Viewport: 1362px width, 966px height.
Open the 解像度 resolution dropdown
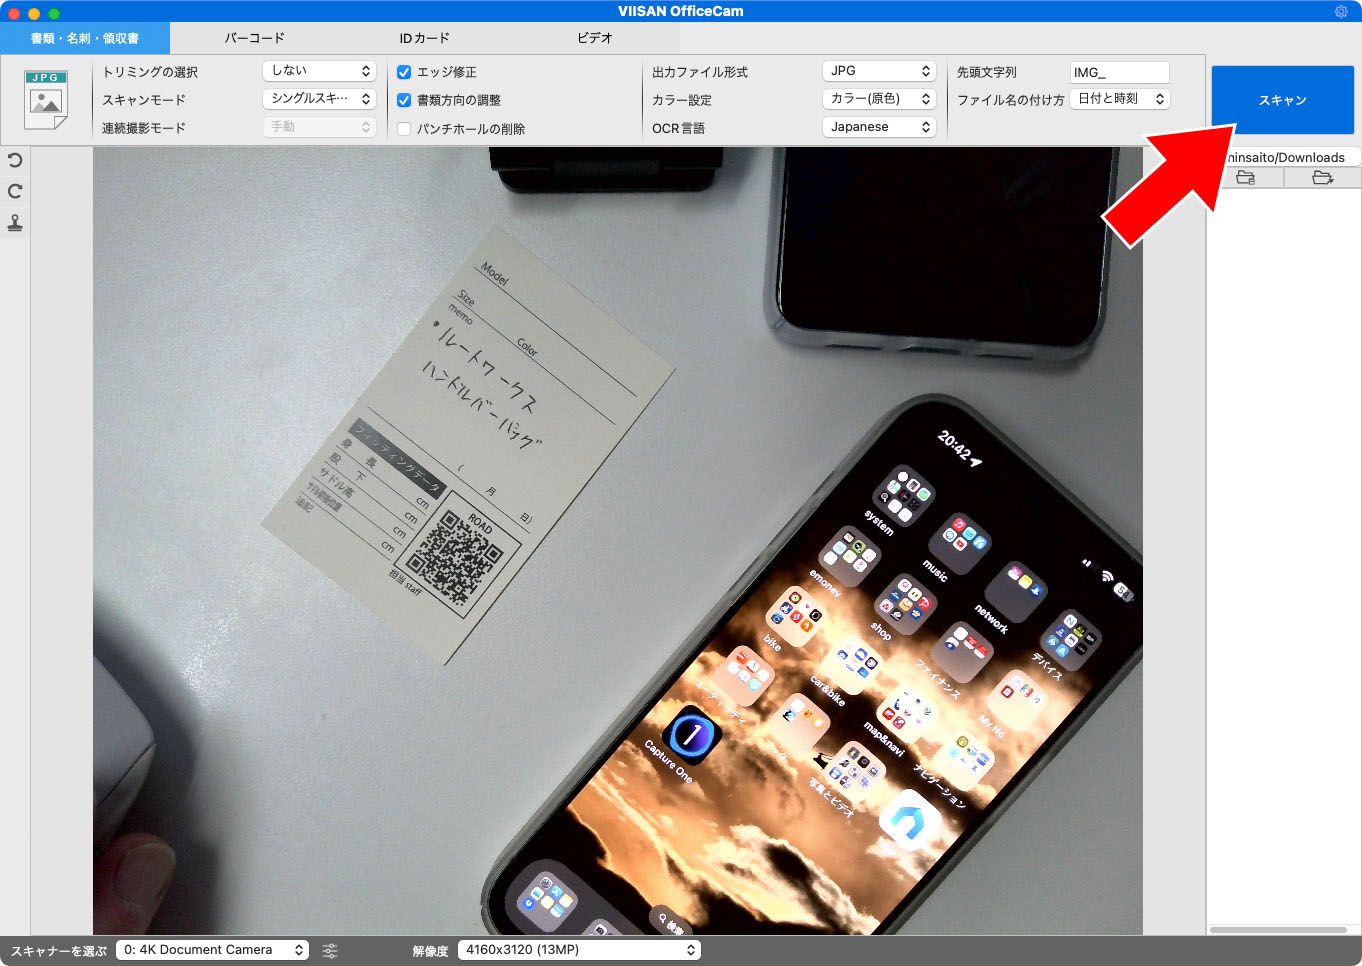(x=579, y=950)
